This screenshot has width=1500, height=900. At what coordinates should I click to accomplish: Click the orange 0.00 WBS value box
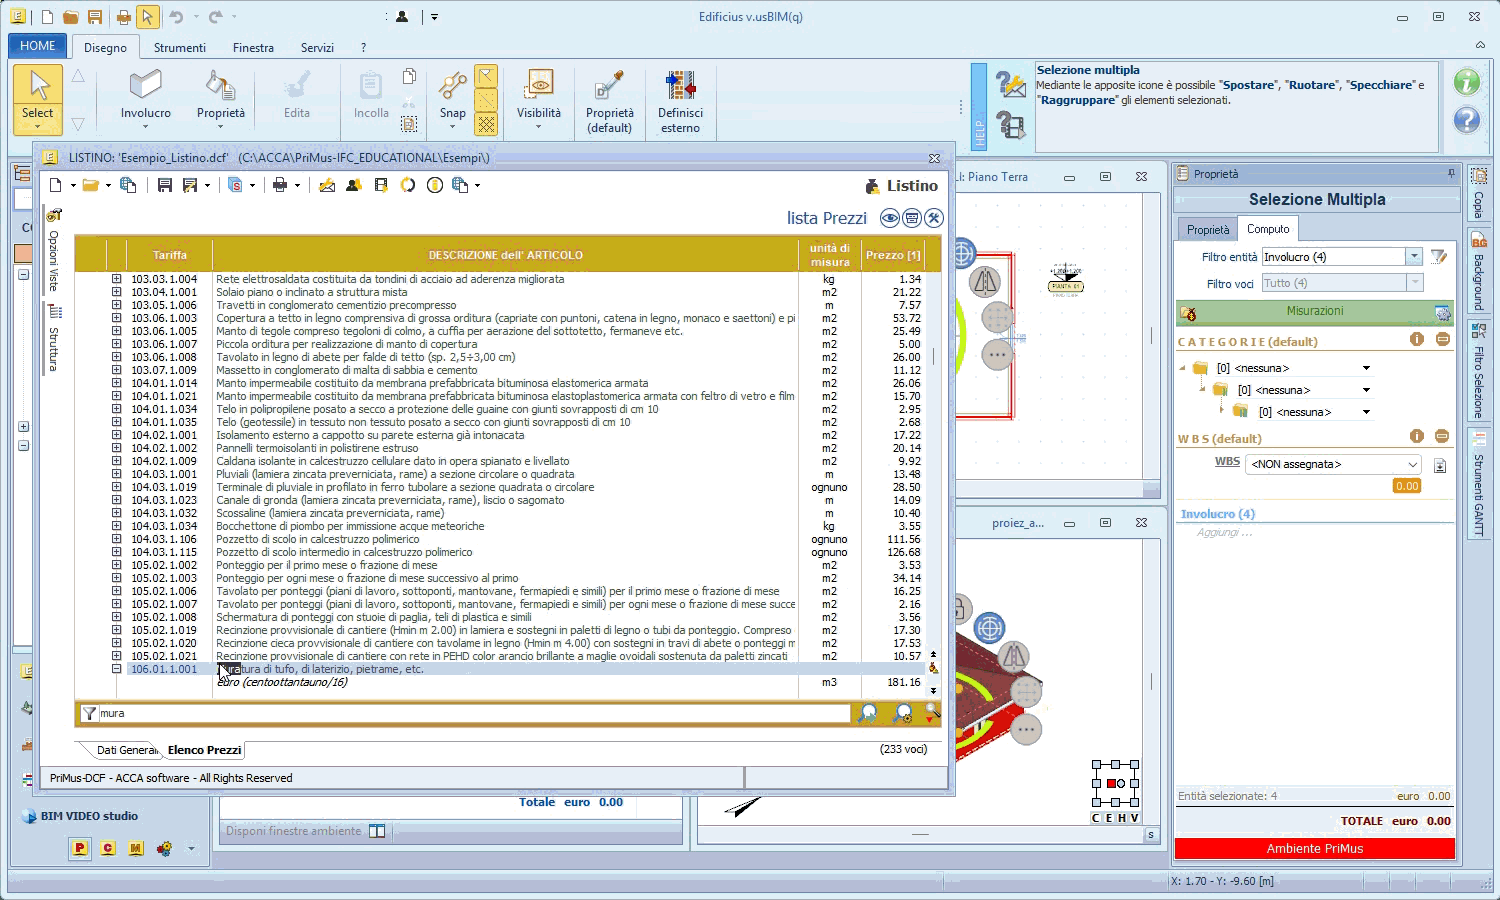coord(1407,486)
